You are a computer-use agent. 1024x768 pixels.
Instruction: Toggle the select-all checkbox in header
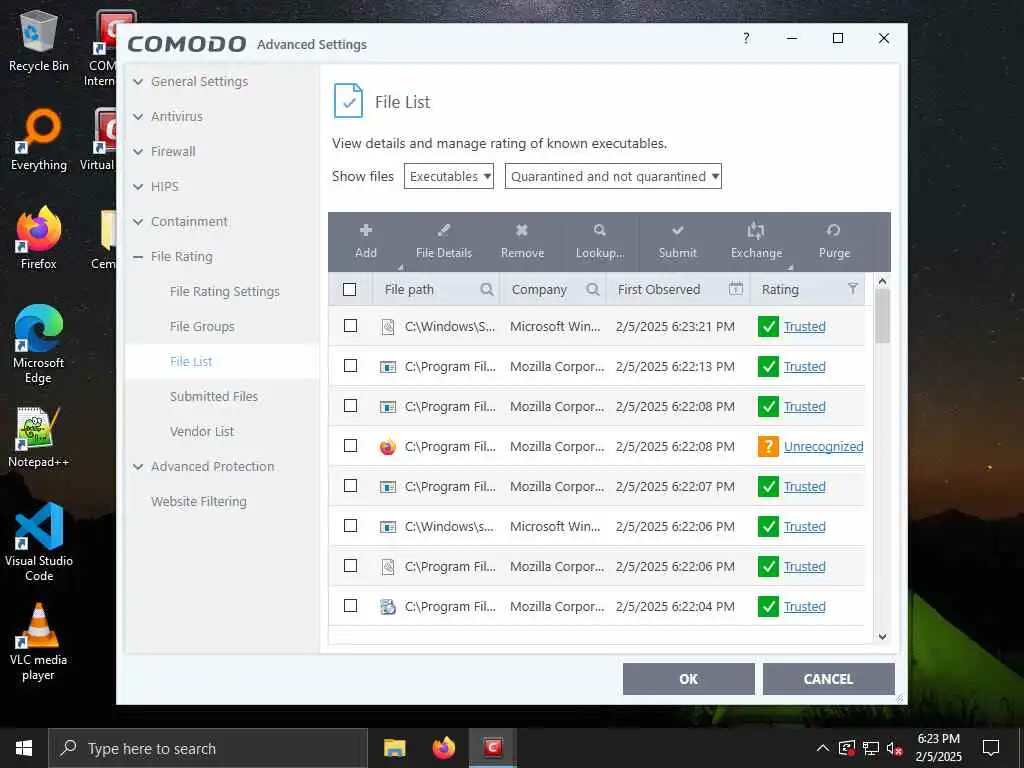click(349, 289)
